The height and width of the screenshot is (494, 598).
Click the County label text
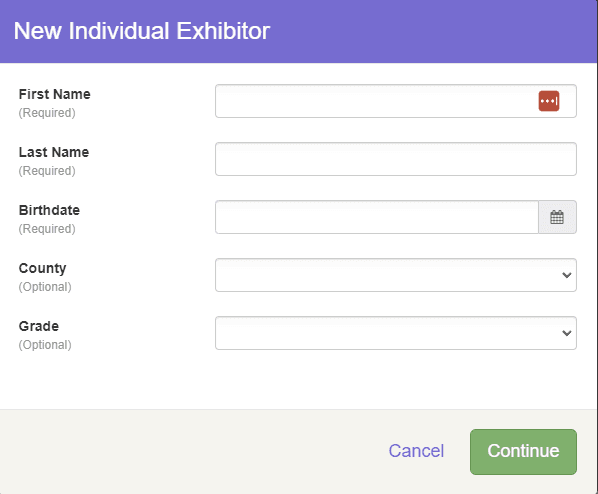point(42,269)
